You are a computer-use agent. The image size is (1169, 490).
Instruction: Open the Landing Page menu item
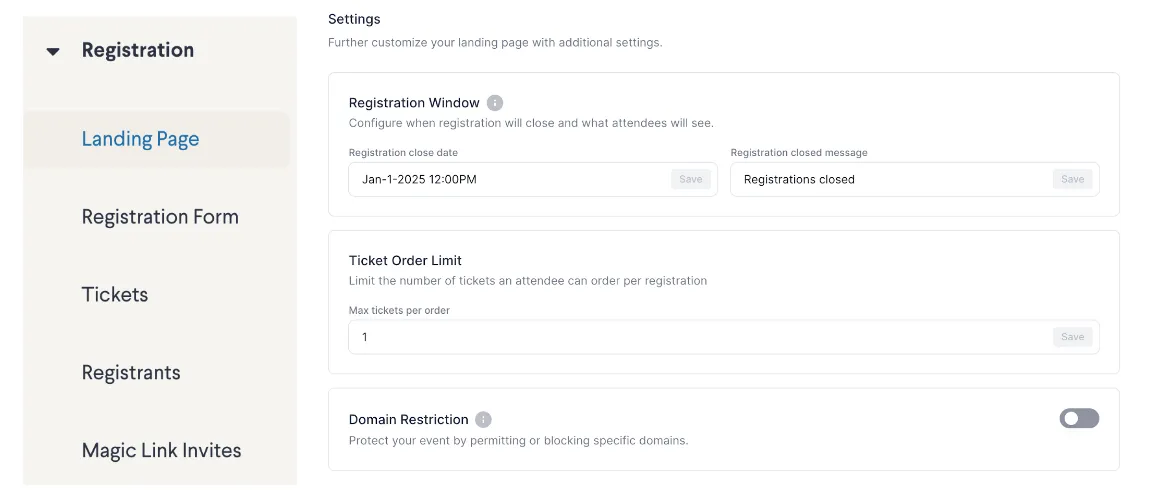140,139
